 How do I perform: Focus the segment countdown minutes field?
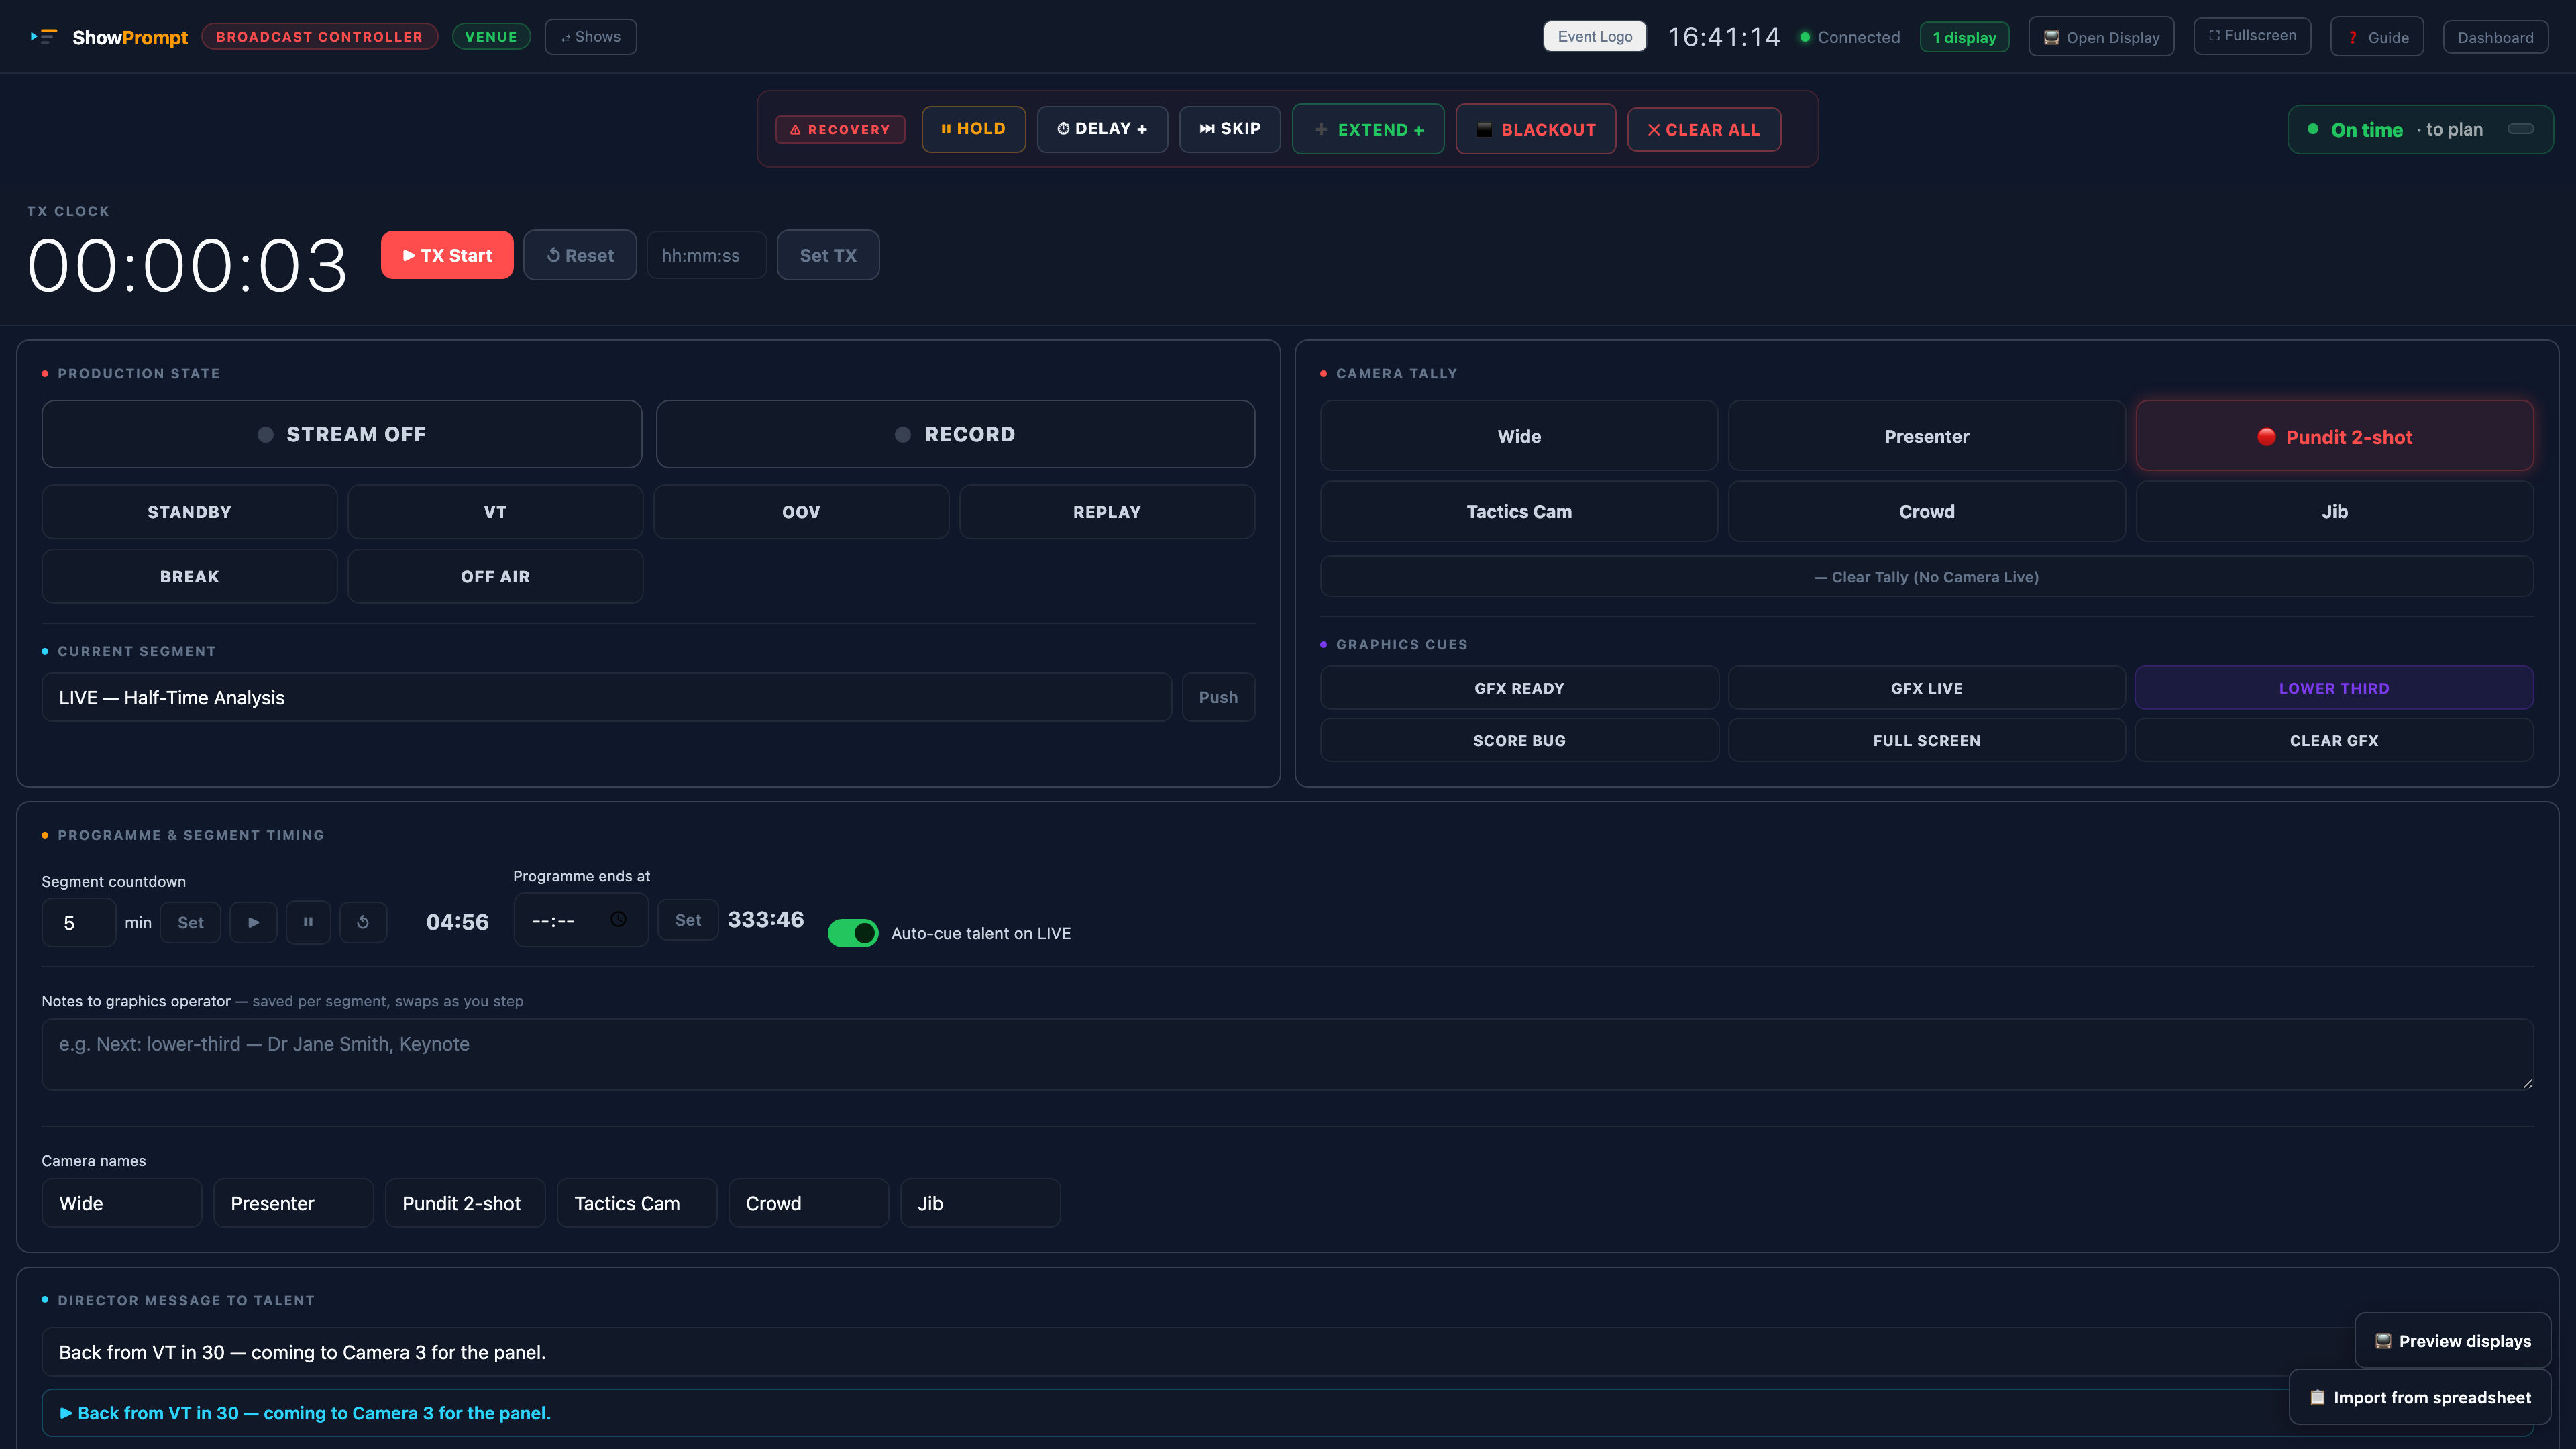pos(79,922)
